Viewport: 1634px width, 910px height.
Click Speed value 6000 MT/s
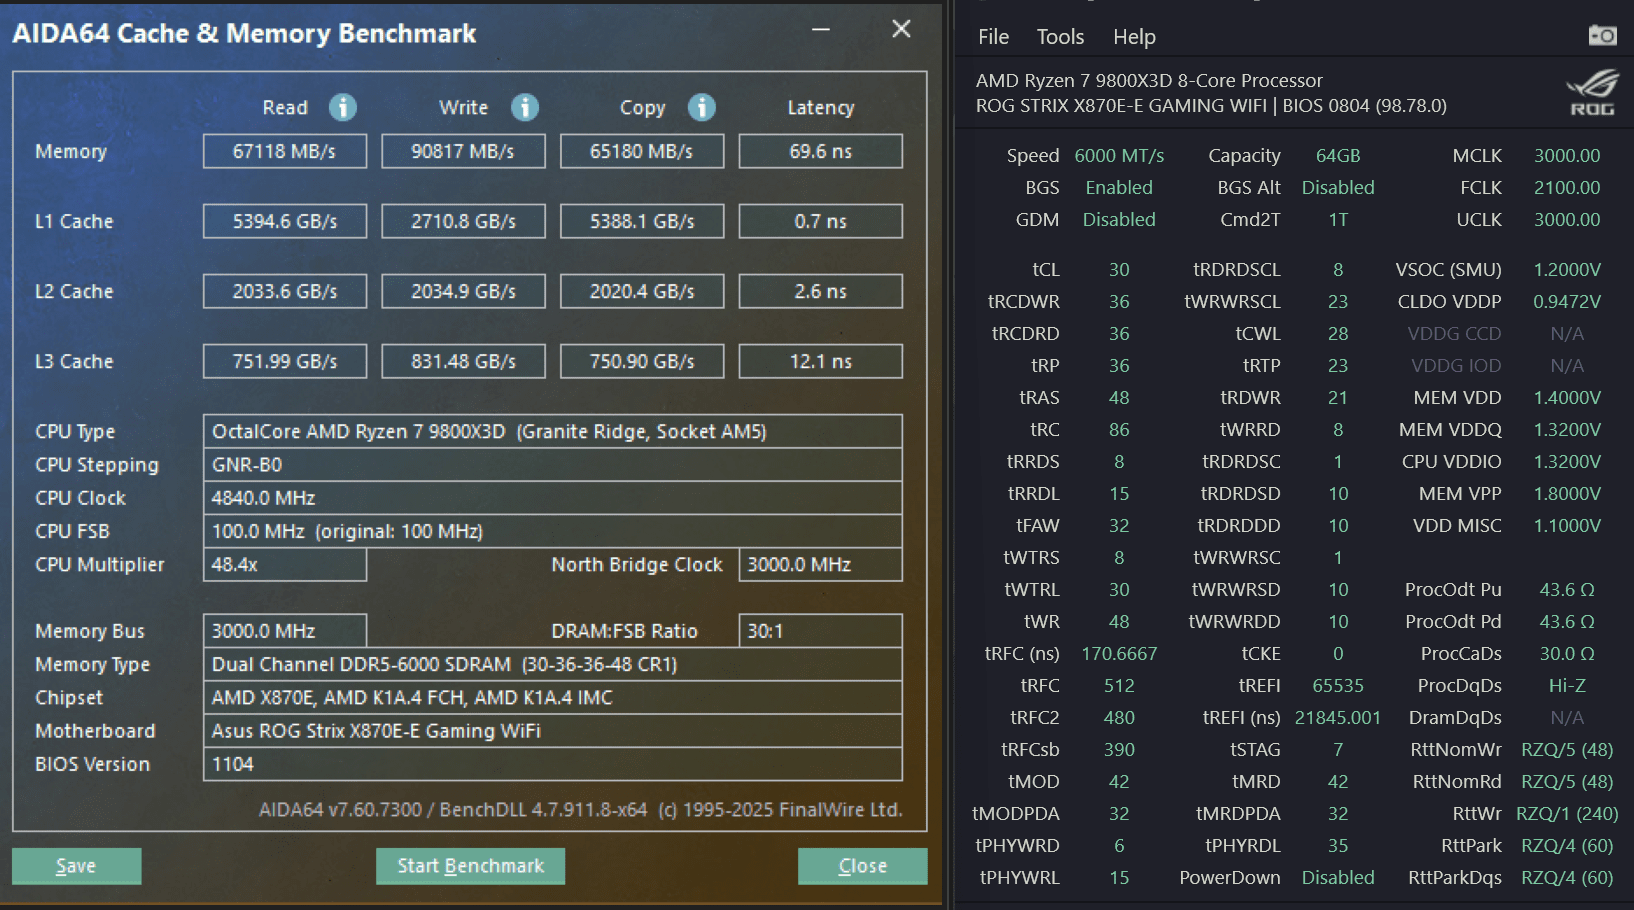[x=1119, y=156]
